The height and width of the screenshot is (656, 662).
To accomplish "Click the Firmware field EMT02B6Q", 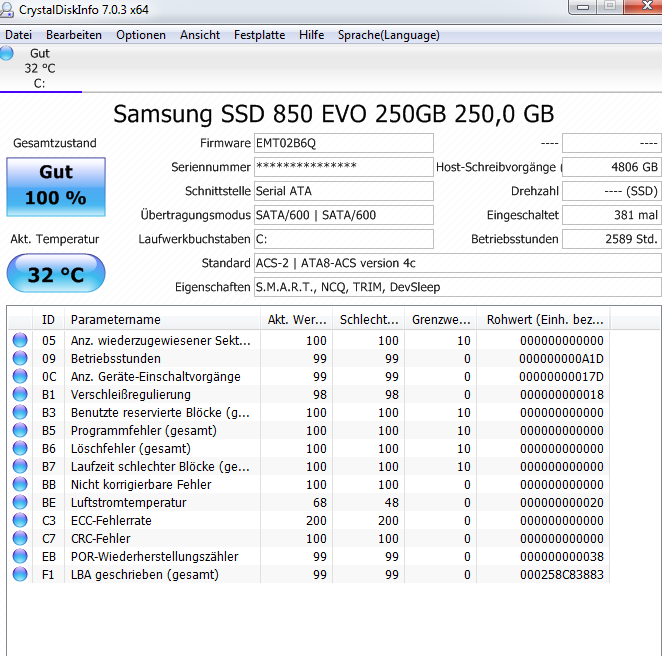I will [x=344, y=143].
